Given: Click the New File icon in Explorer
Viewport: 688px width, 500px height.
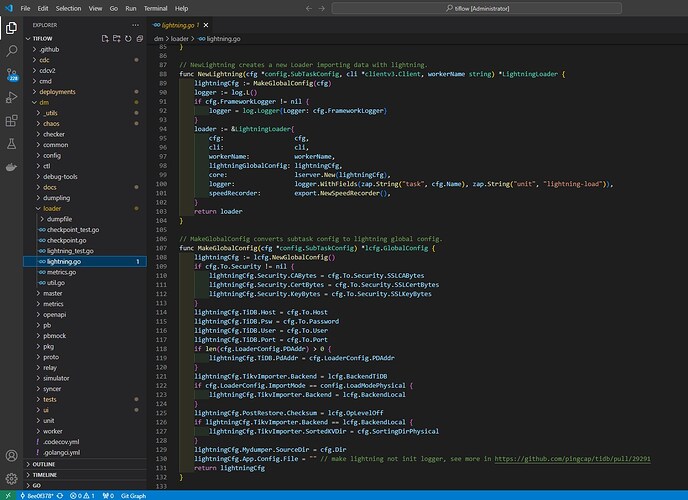Looking at the screenshot, I should [105, 39].
